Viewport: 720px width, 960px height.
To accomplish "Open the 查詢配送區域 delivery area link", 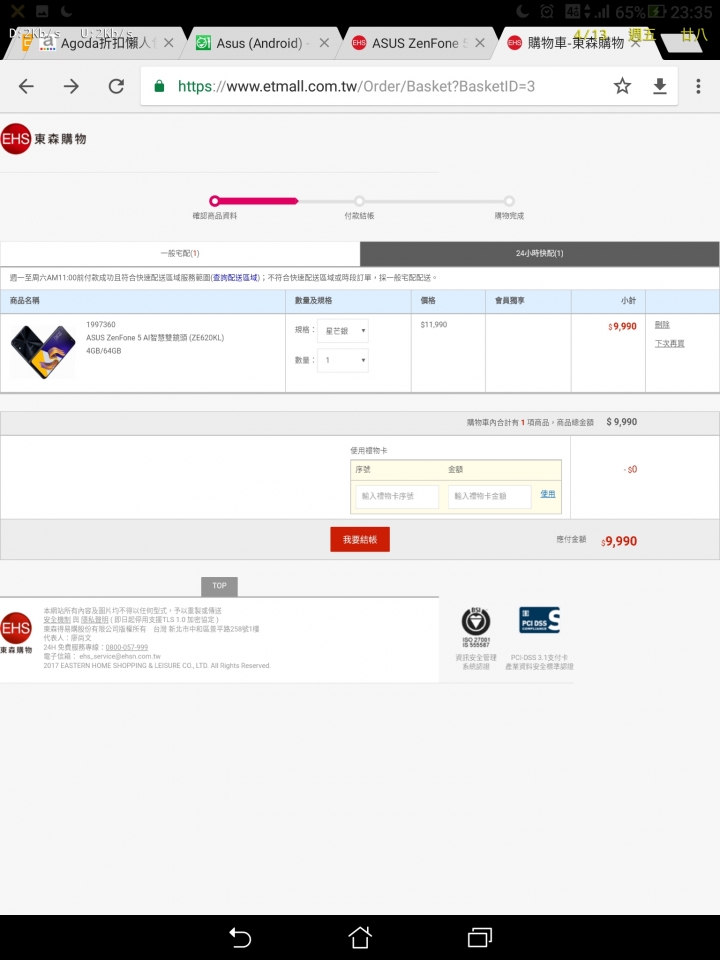I will tap(236, 277).
